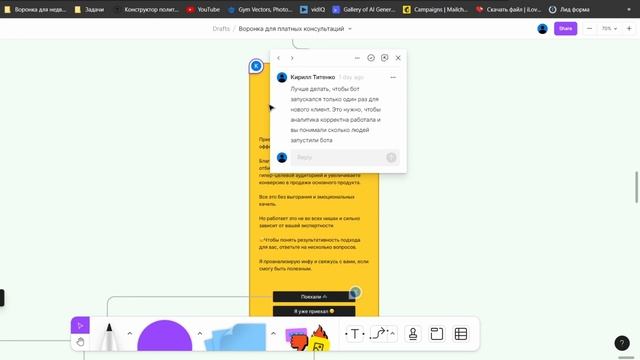Show more bookmarks overflow arrow

(629, 9)
